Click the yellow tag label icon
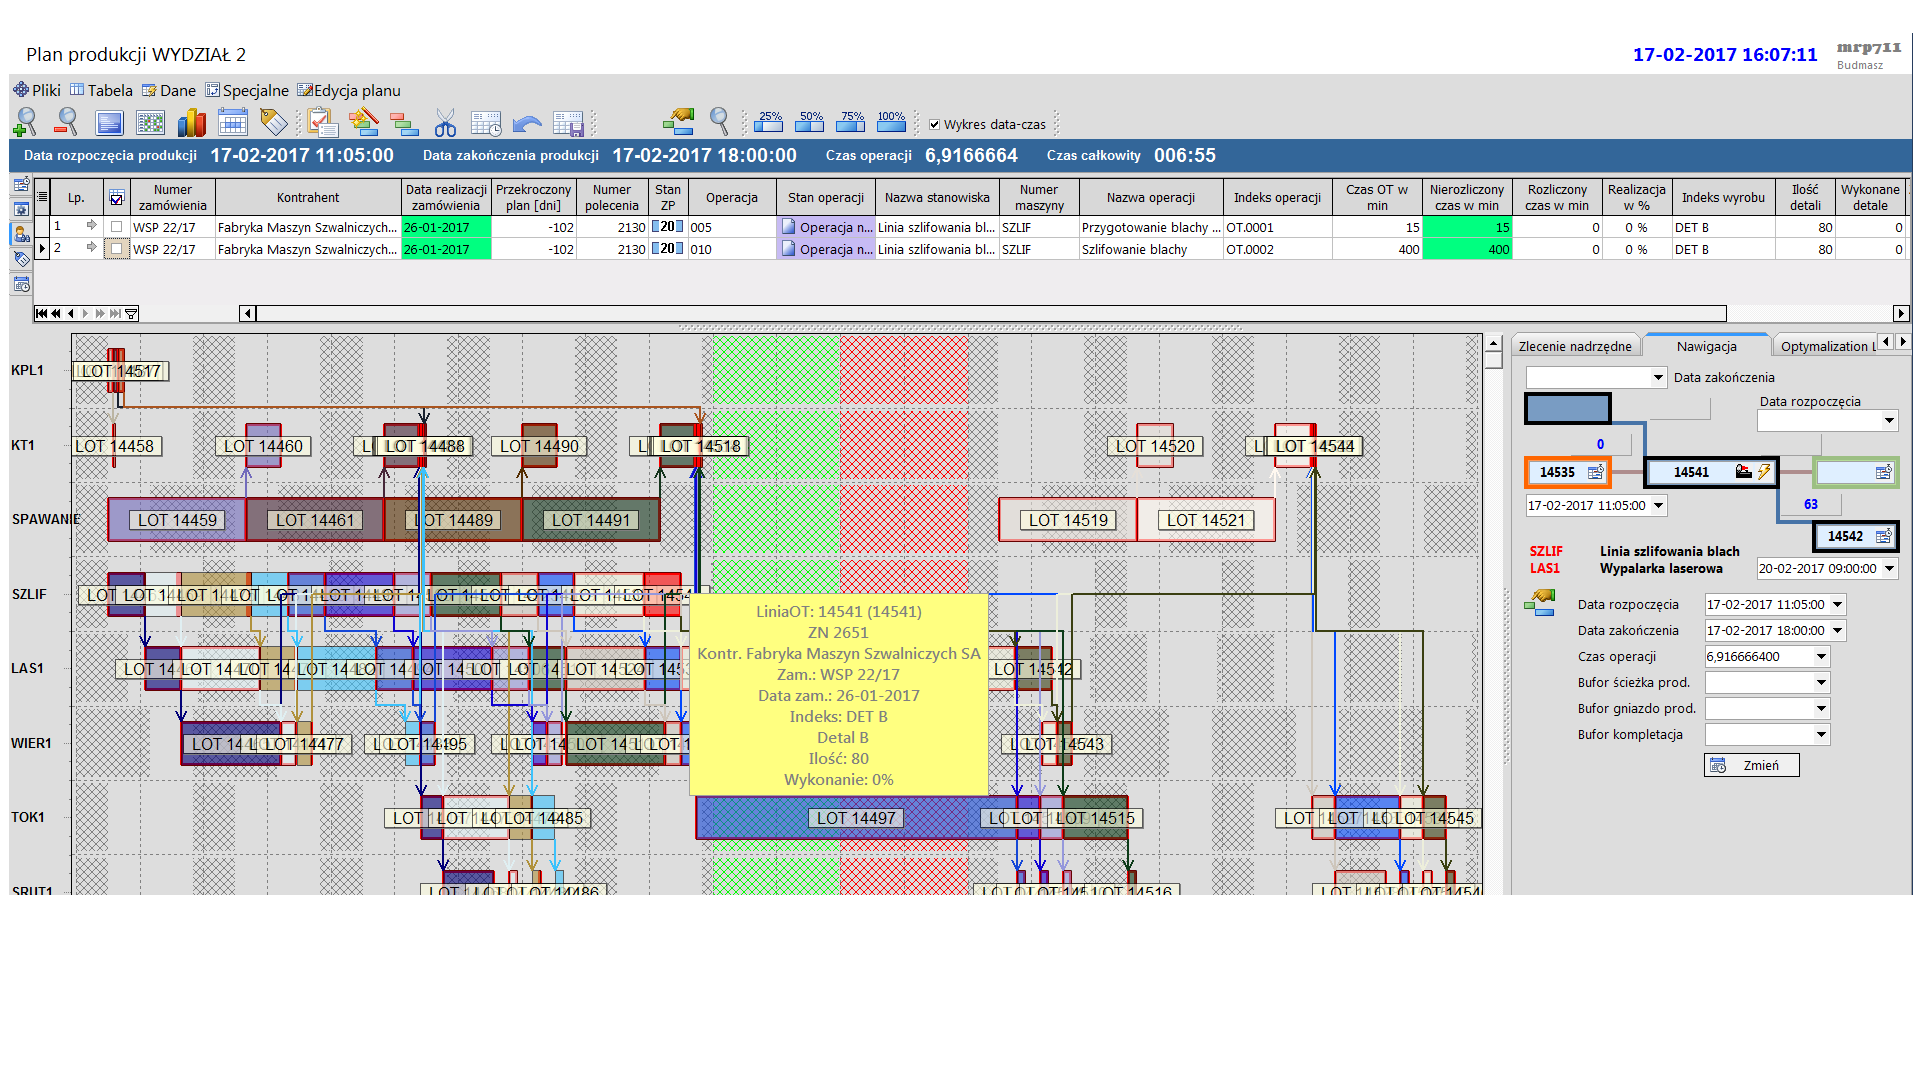This screenshot has height=1080, width=1920. tap(274, 123)
